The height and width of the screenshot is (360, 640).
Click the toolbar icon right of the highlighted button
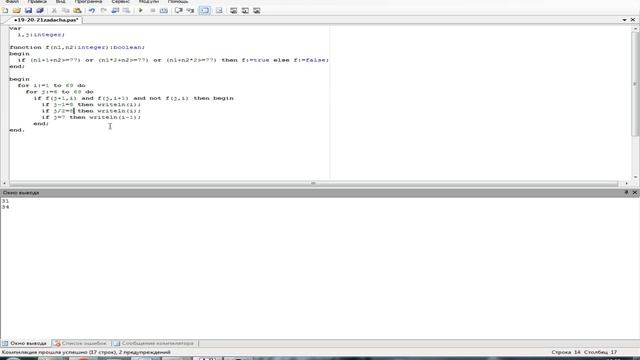click(x=219, y=11)
